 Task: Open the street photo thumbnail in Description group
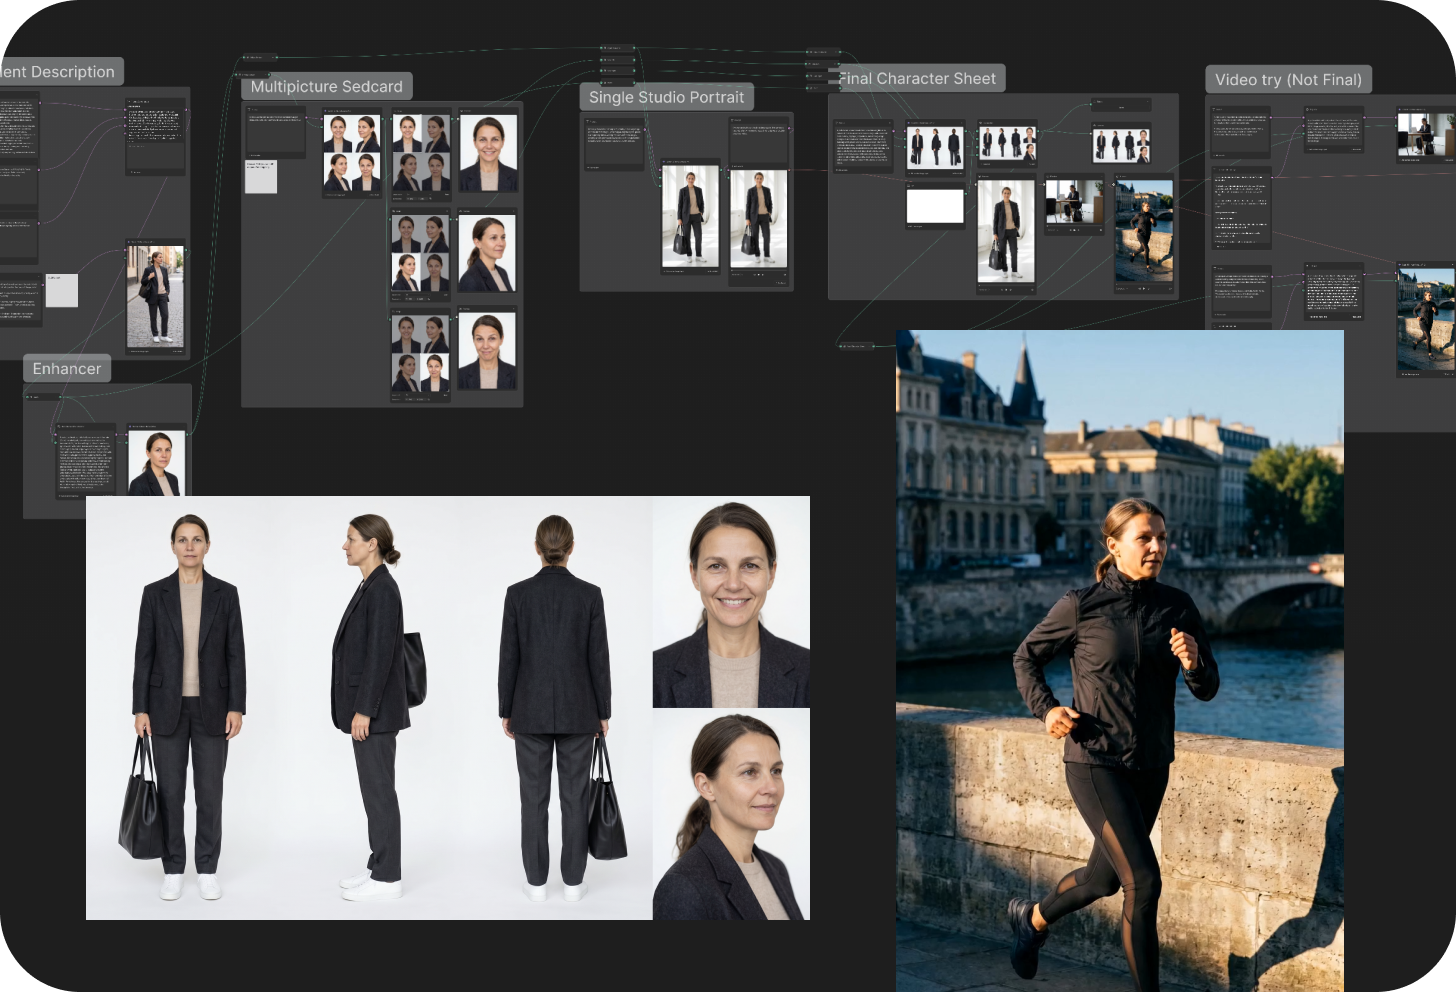(156, 296)
